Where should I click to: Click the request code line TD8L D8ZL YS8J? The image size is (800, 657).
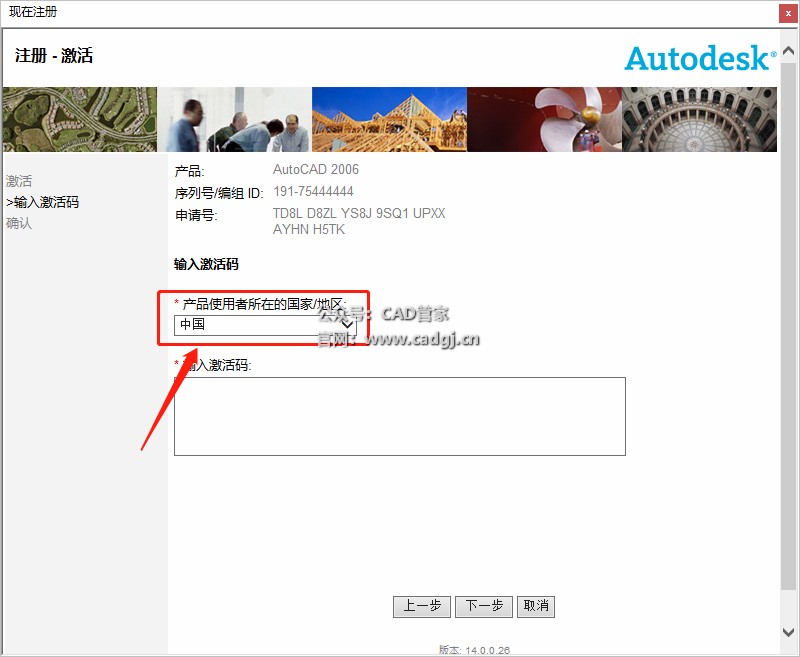pos(359,213)
